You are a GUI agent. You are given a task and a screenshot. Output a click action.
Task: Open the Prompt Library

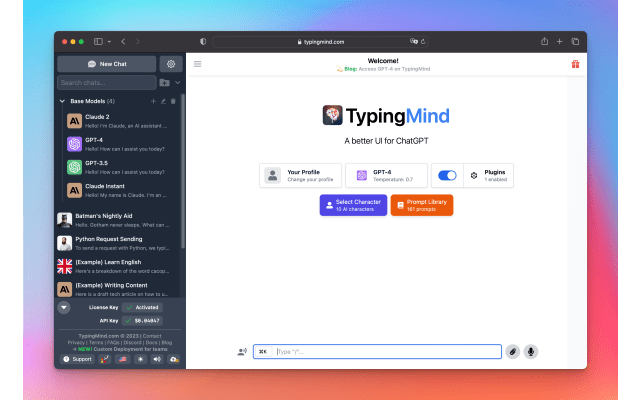[422, 205]
